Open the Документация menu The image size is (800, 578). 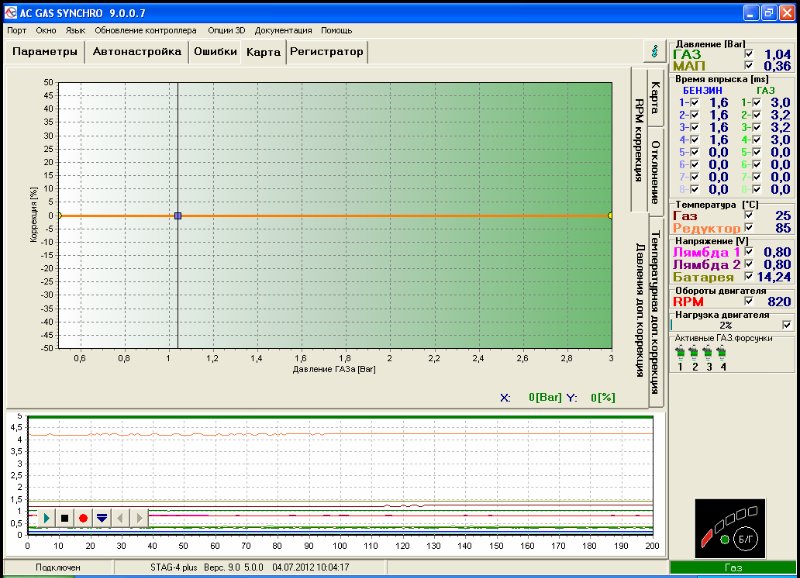(x=283, y=30)
